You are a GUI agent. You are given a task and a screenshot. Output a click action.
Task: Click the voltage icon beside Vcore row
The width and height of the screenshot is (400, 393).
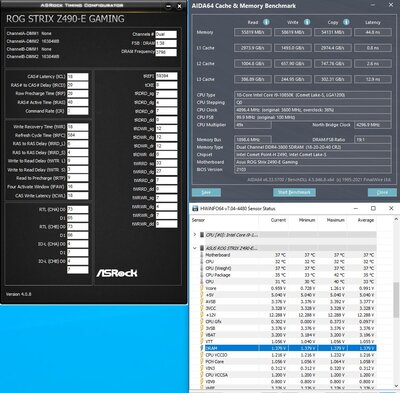pyautogui.click(x=202, y=288)
